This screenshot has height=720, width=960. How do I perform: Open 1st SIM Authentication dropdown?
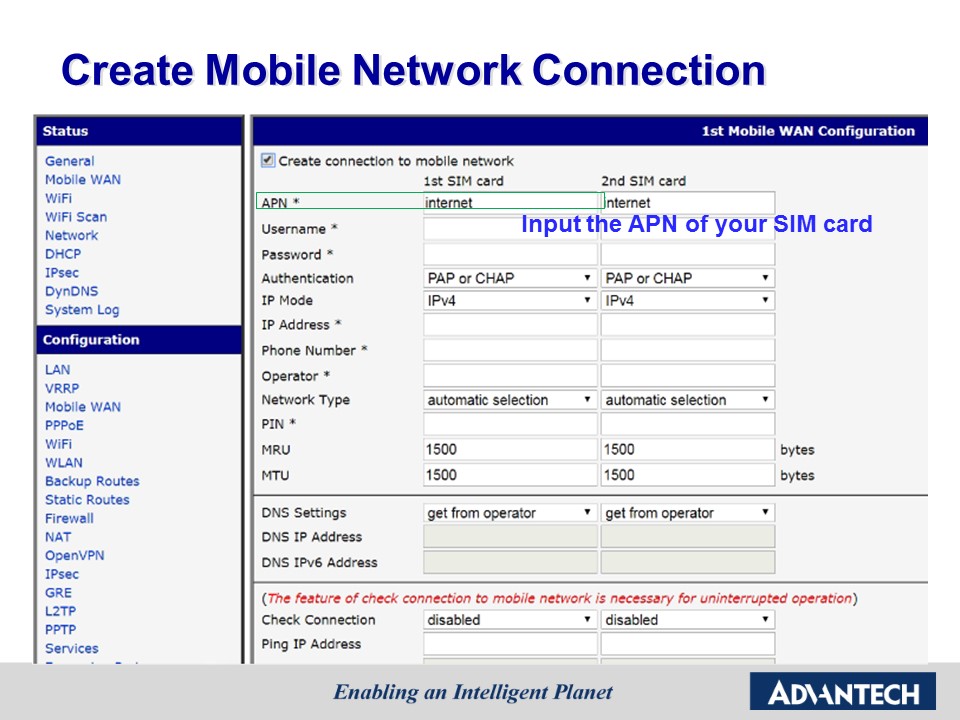(x=510, y=278)
